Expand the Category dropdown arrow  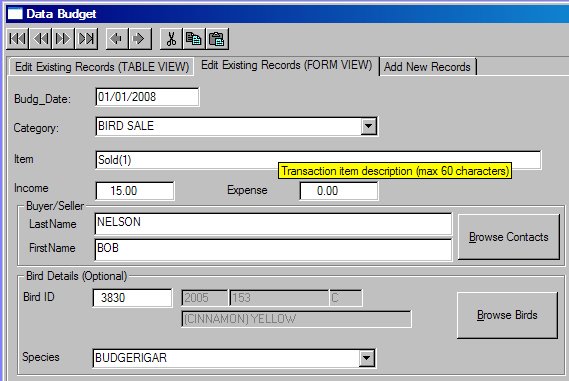click(x=369, y=126)
